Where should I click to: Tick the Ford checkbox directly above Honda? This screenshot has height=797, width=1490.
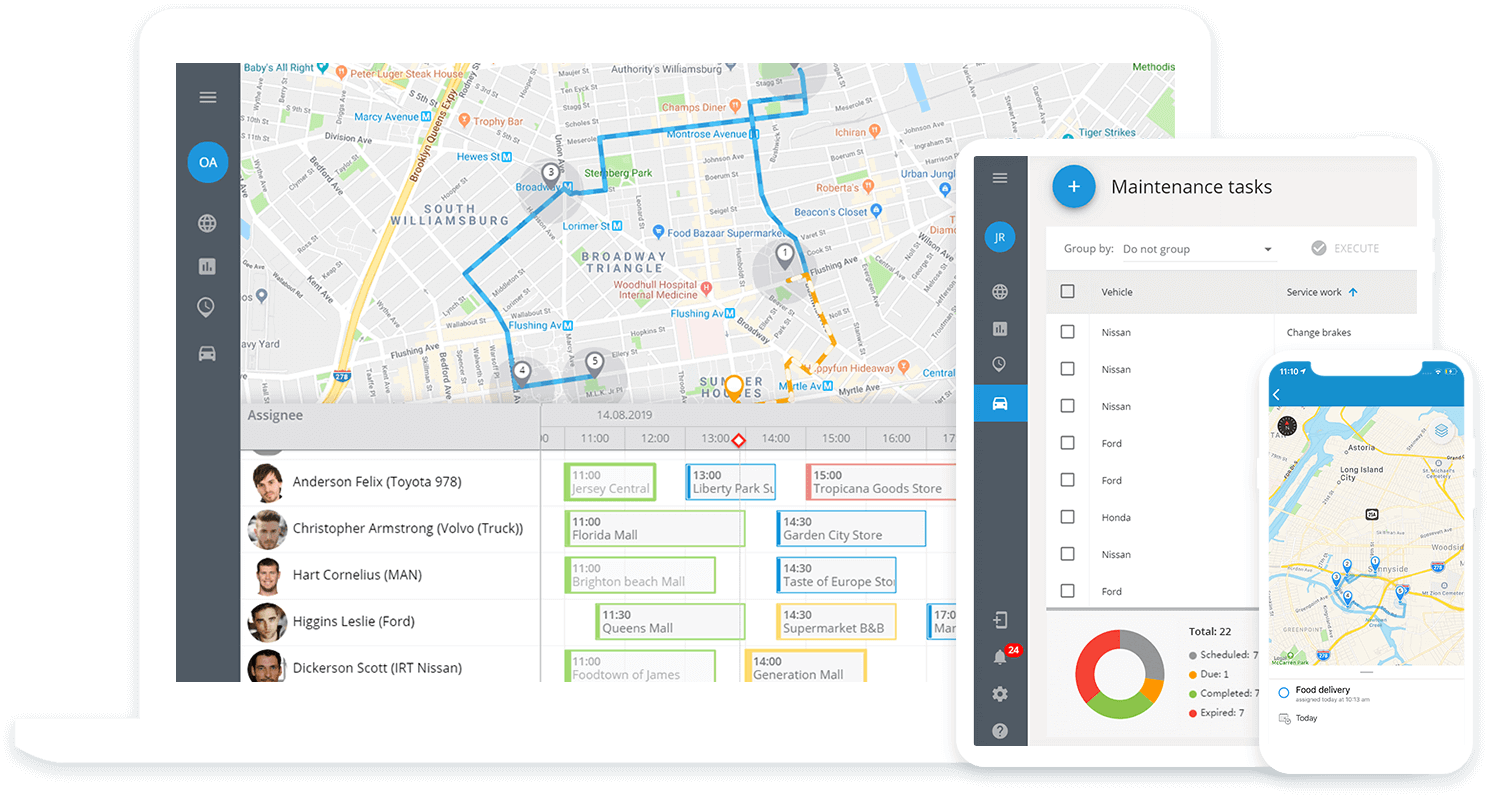(x=1067, y=479)
